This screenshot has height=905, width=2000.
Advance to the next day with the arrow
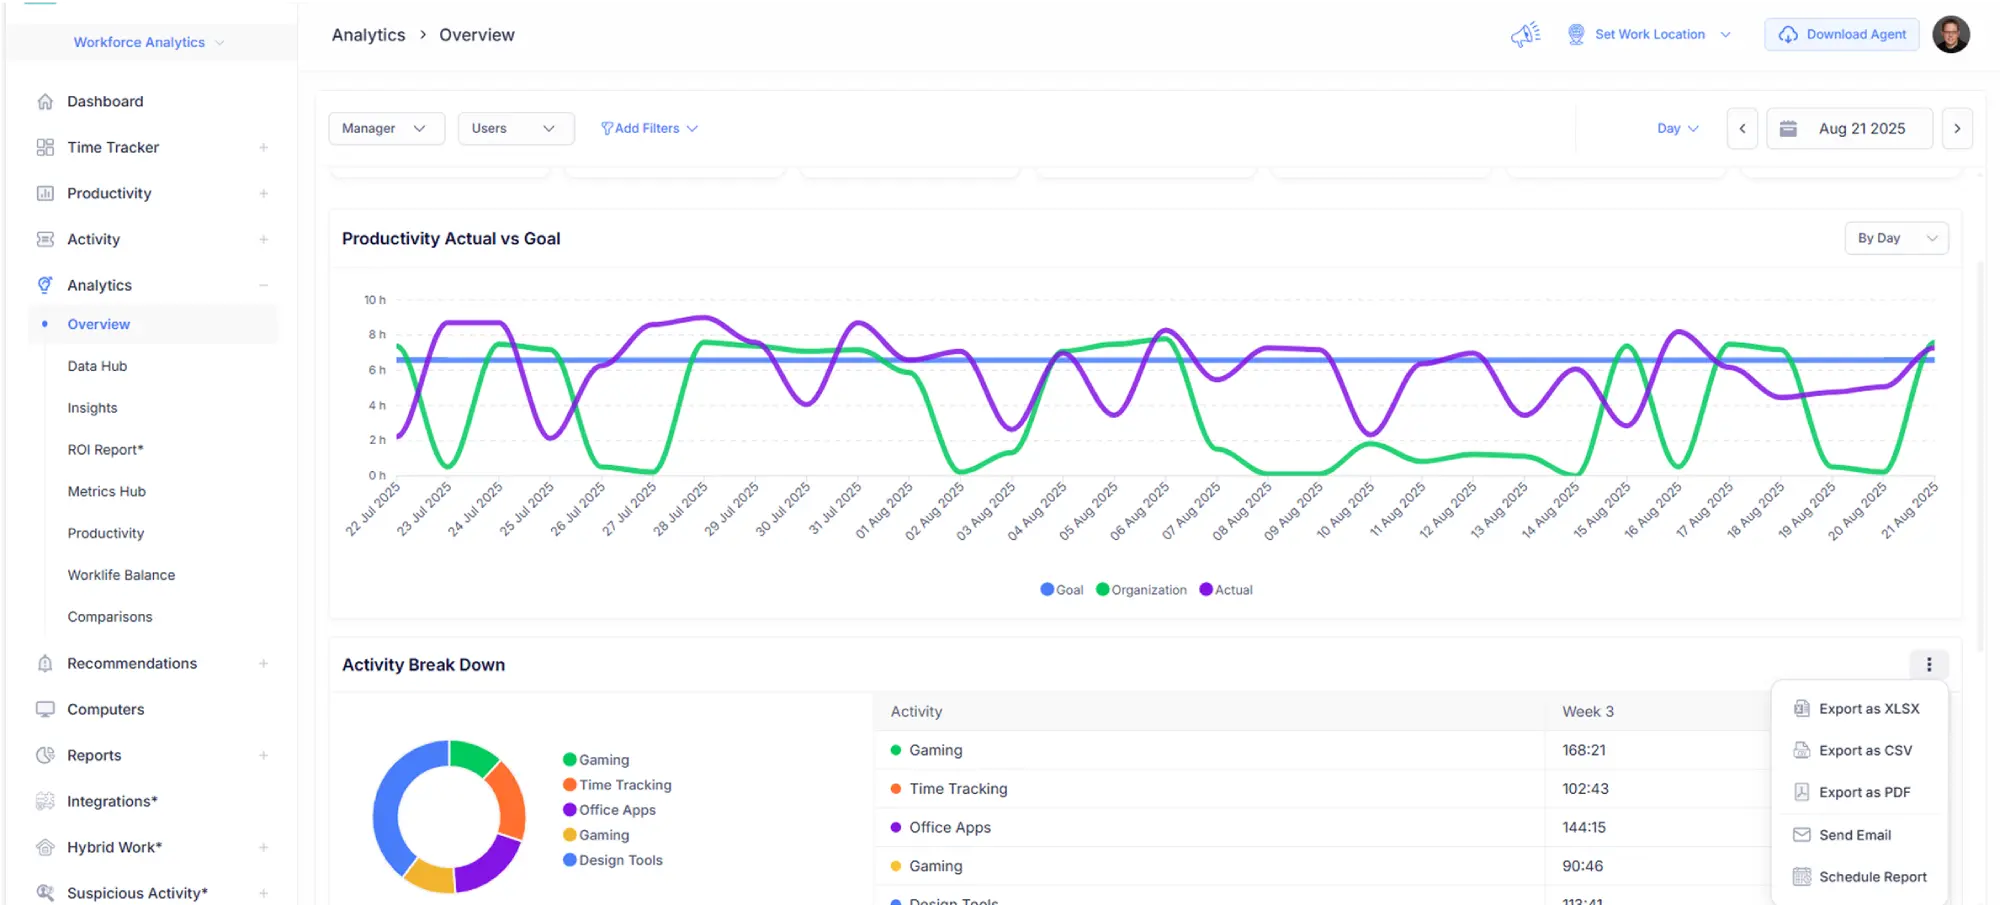point(1957,128)
